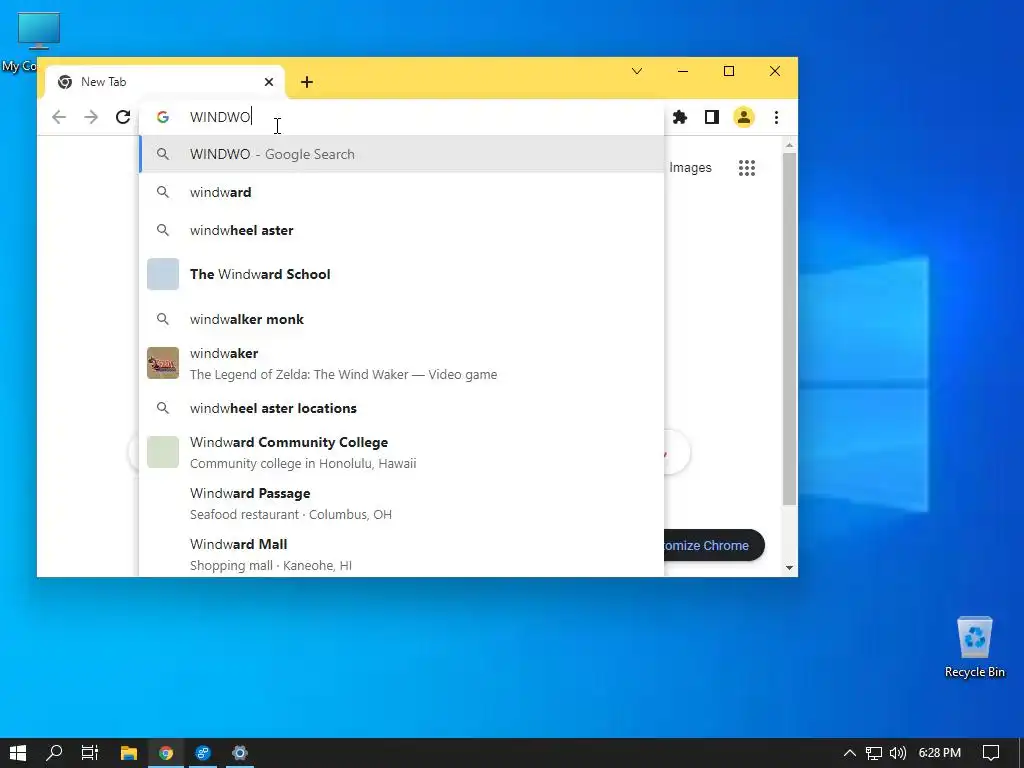This screenshot has width=1024, height=768.
Task: Select the 'Windward Passage' restaurant suggestion
Action: click(402, 503)
